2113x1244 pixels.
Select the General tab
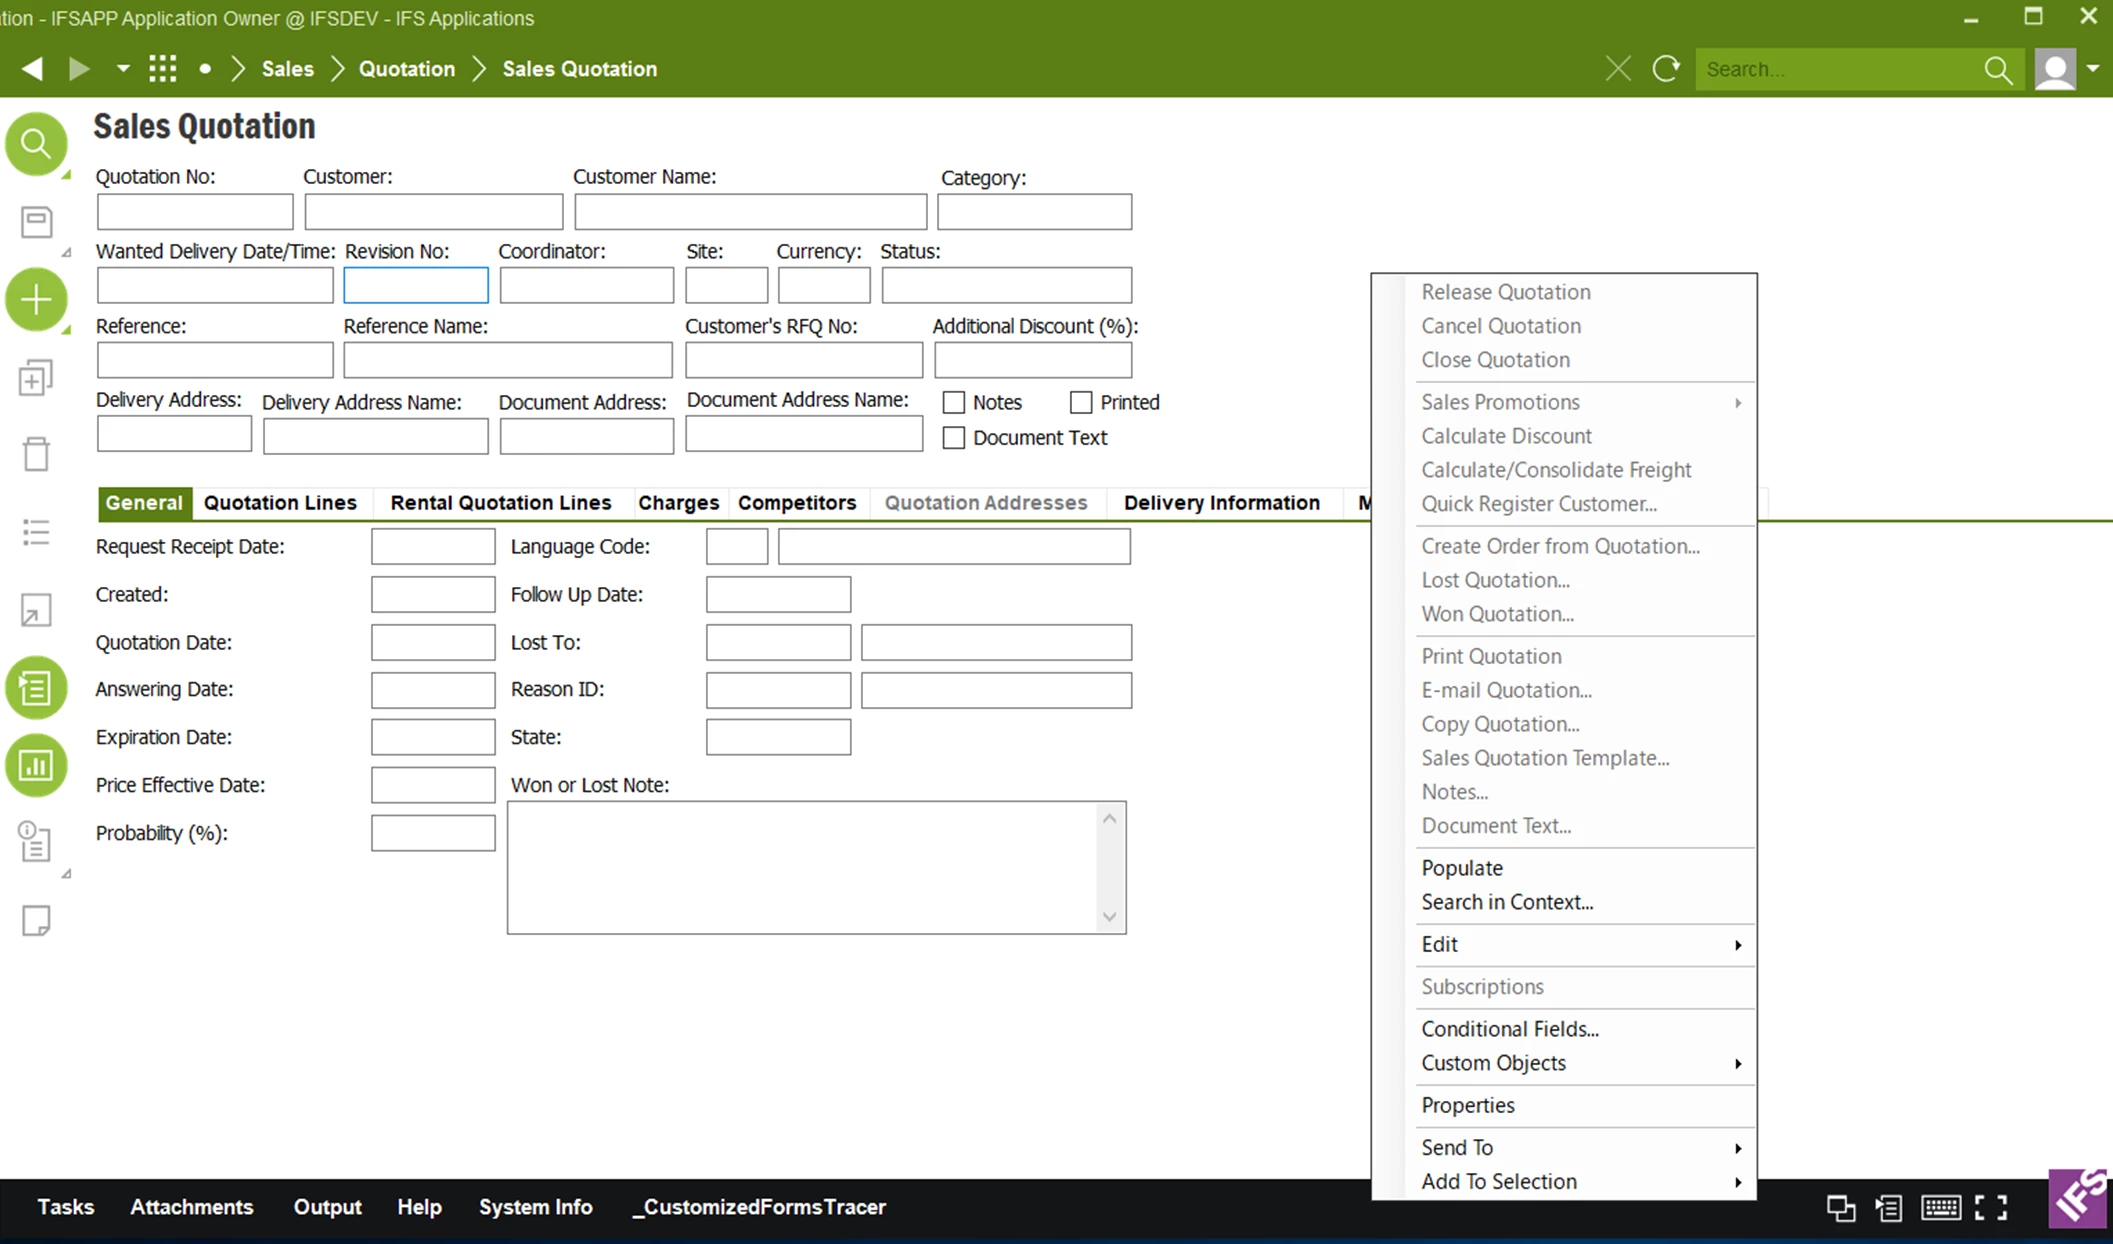tap(144, 503)
